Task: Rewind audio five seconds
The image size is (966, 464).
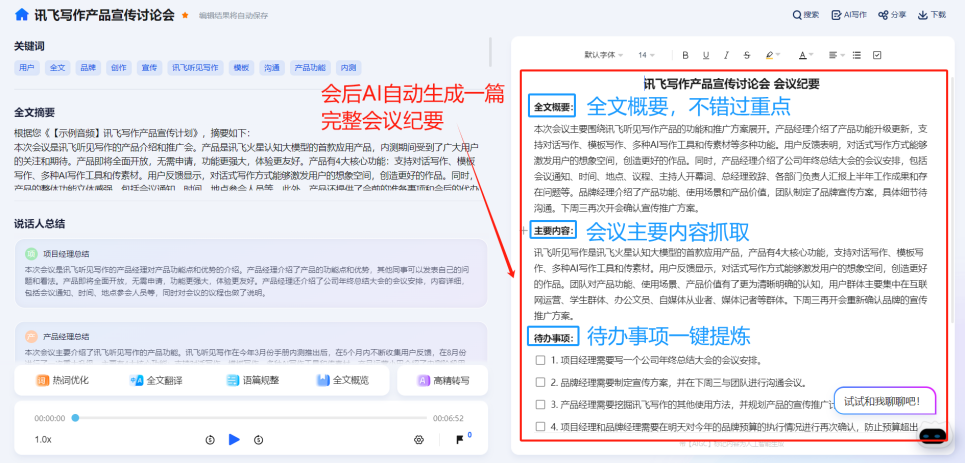Action: [210, 439]
